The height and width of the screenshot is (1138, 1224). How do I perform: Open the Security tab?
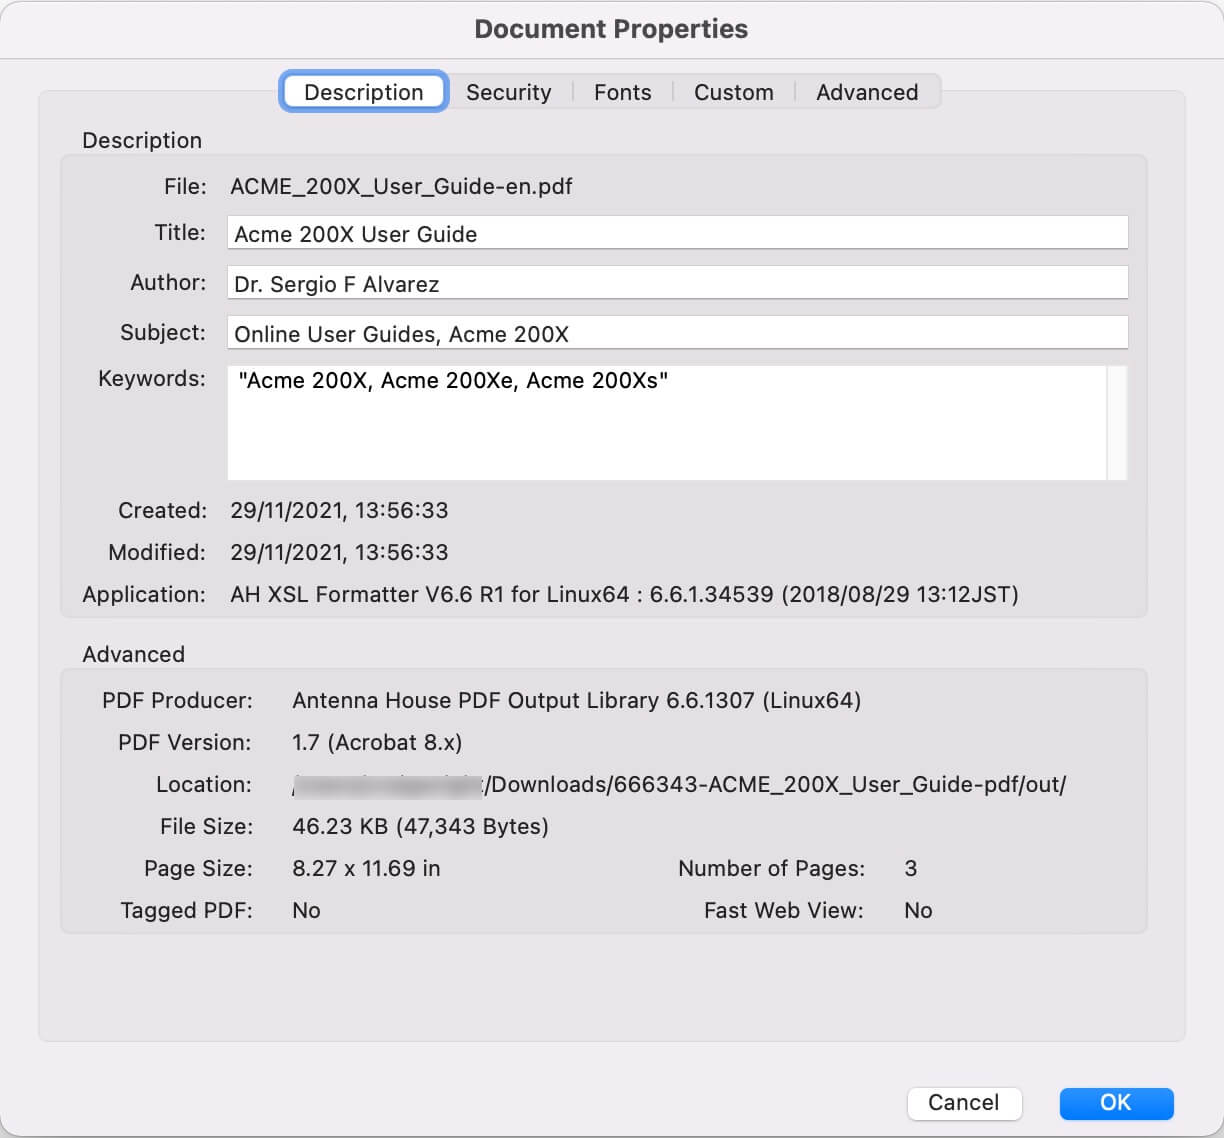(508, 92)
